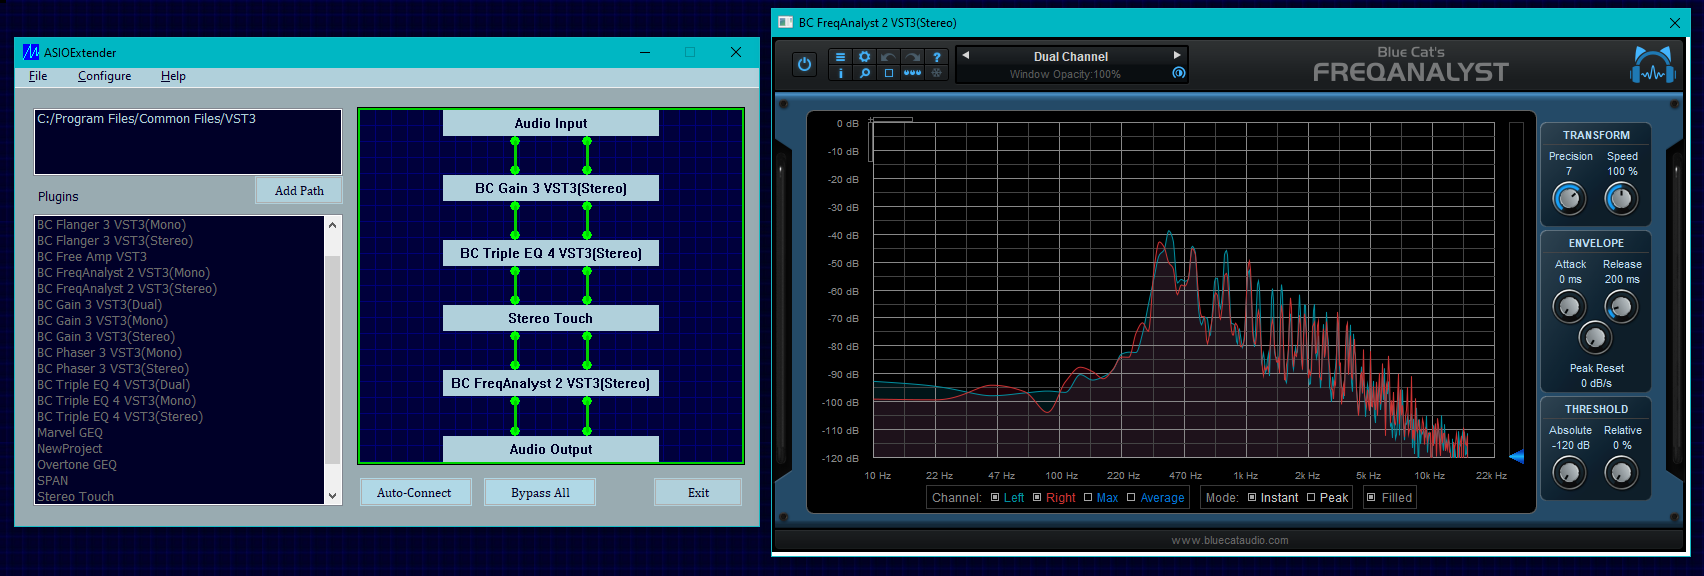Open the Configure menu
This screenshot has height=576, width=1704.
pos(104,76)
